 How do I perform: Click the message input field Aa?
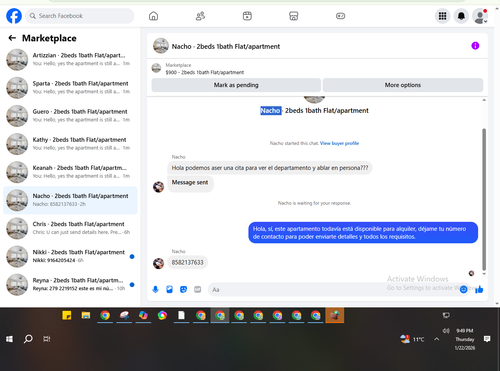(333, 289)
